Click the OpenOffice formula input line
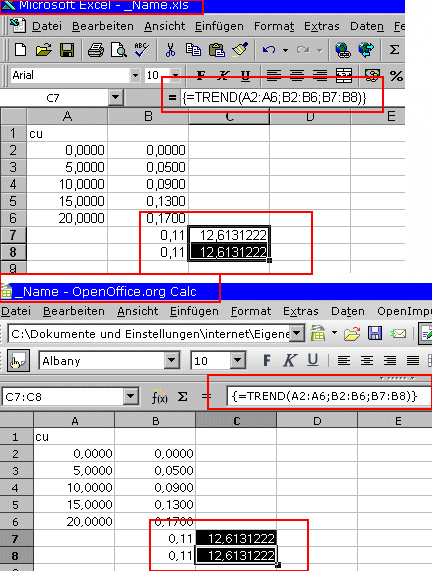This screenshot has height=571, width=432. tap(329, 396)
